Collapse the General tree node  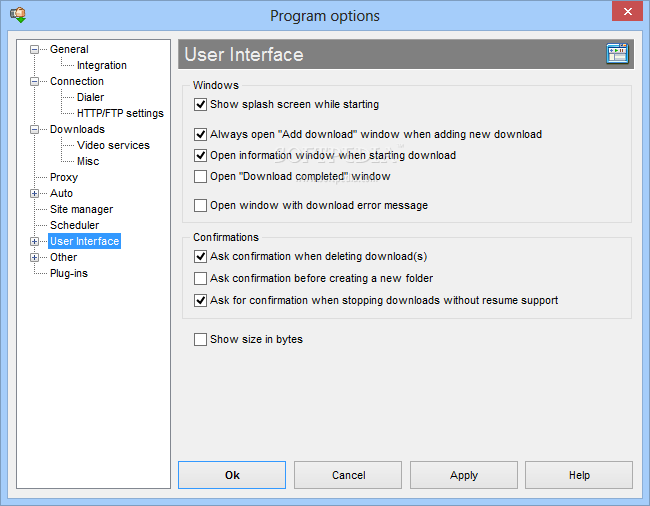[x=34, y=49]
